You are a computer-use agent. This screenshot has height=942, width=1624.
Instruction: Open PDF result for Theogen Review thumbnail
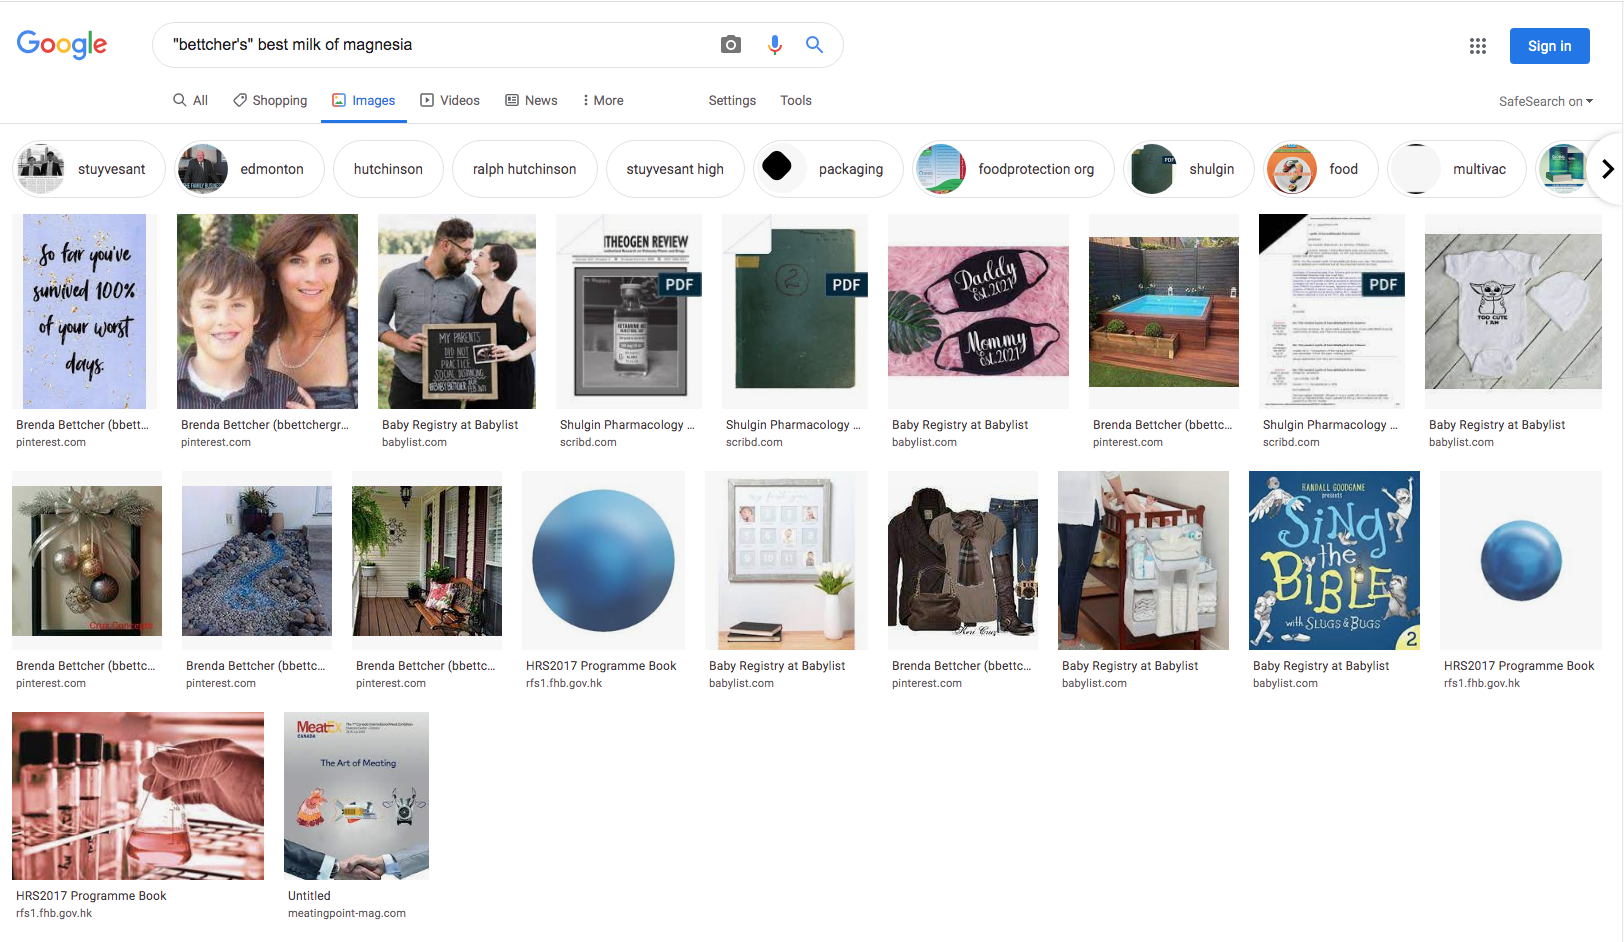coord(629,311)
